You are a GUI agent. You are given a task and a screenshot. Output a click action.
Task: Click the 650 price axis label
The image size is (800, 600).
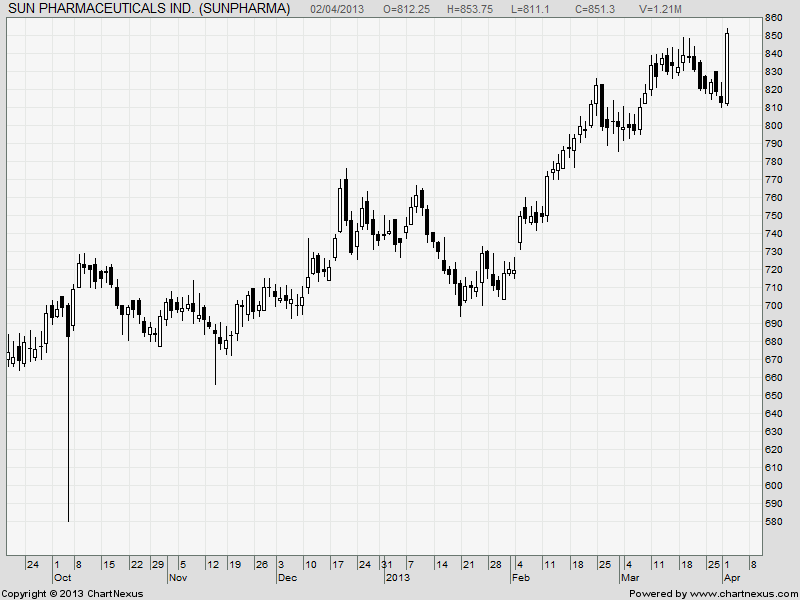pos(773,395)
